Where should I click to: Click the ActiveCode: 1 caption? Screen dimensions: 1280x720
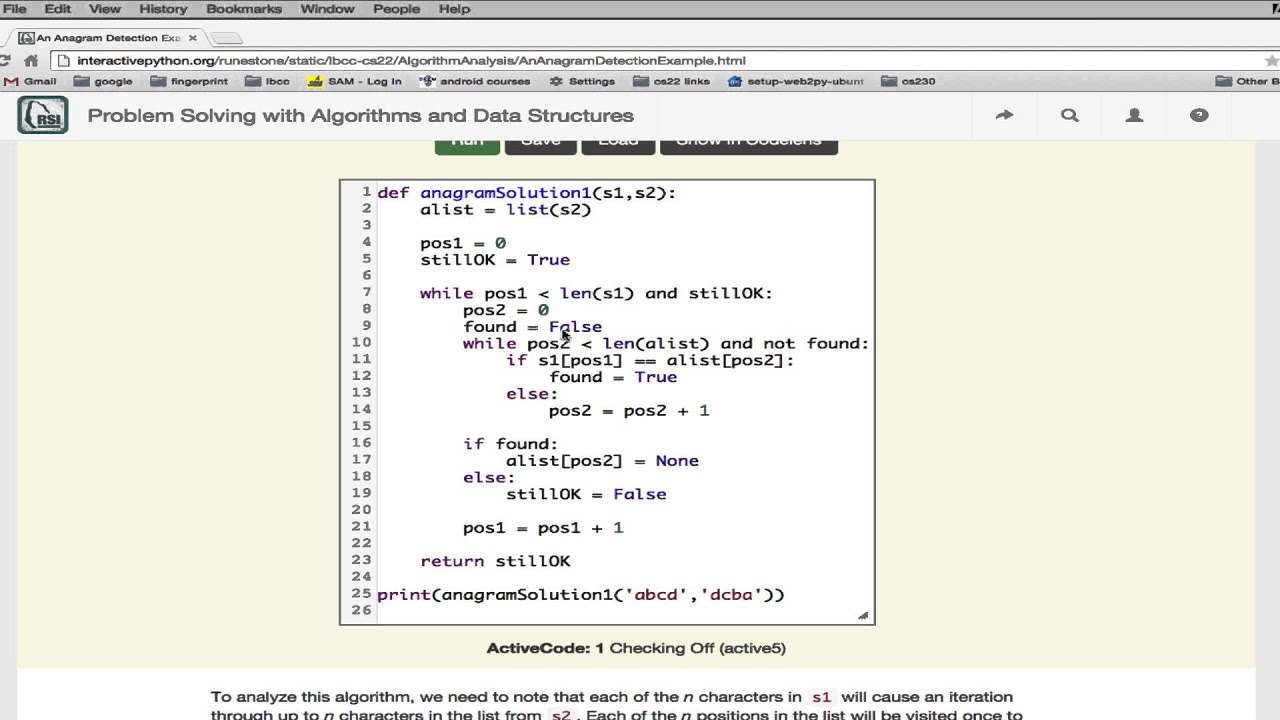[636, 648]
